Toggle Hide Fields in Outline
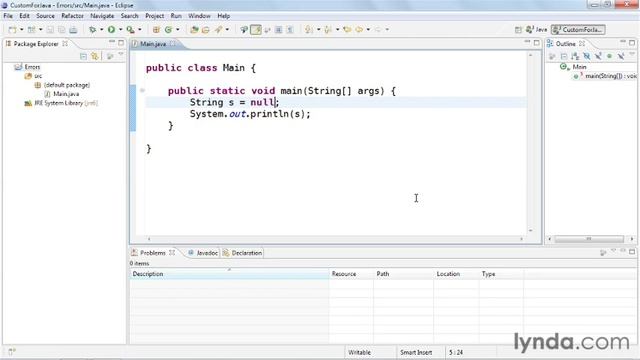The image size is (640, 360). [587, 56]
